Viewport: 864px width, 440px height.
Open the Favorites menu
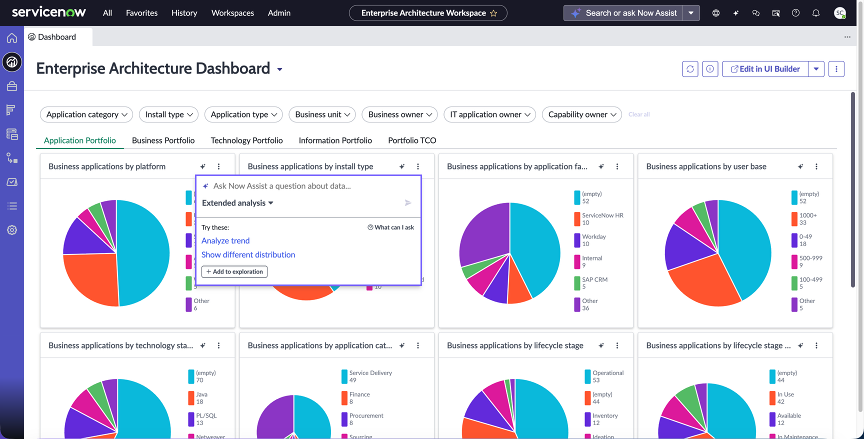coord(142,13)
